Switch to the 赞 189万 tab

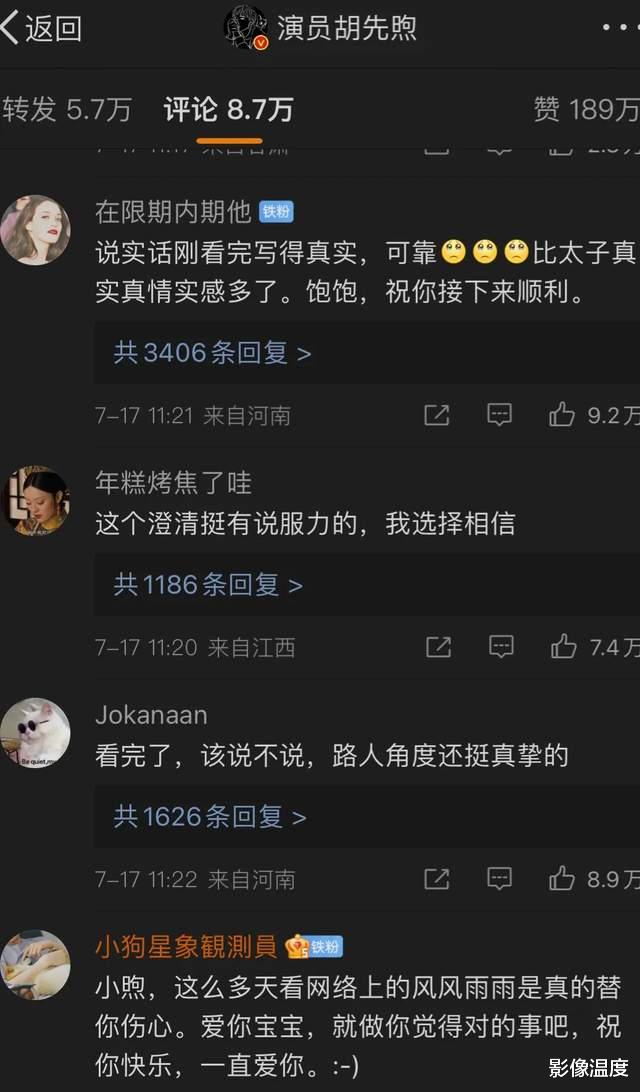[586, 109]
